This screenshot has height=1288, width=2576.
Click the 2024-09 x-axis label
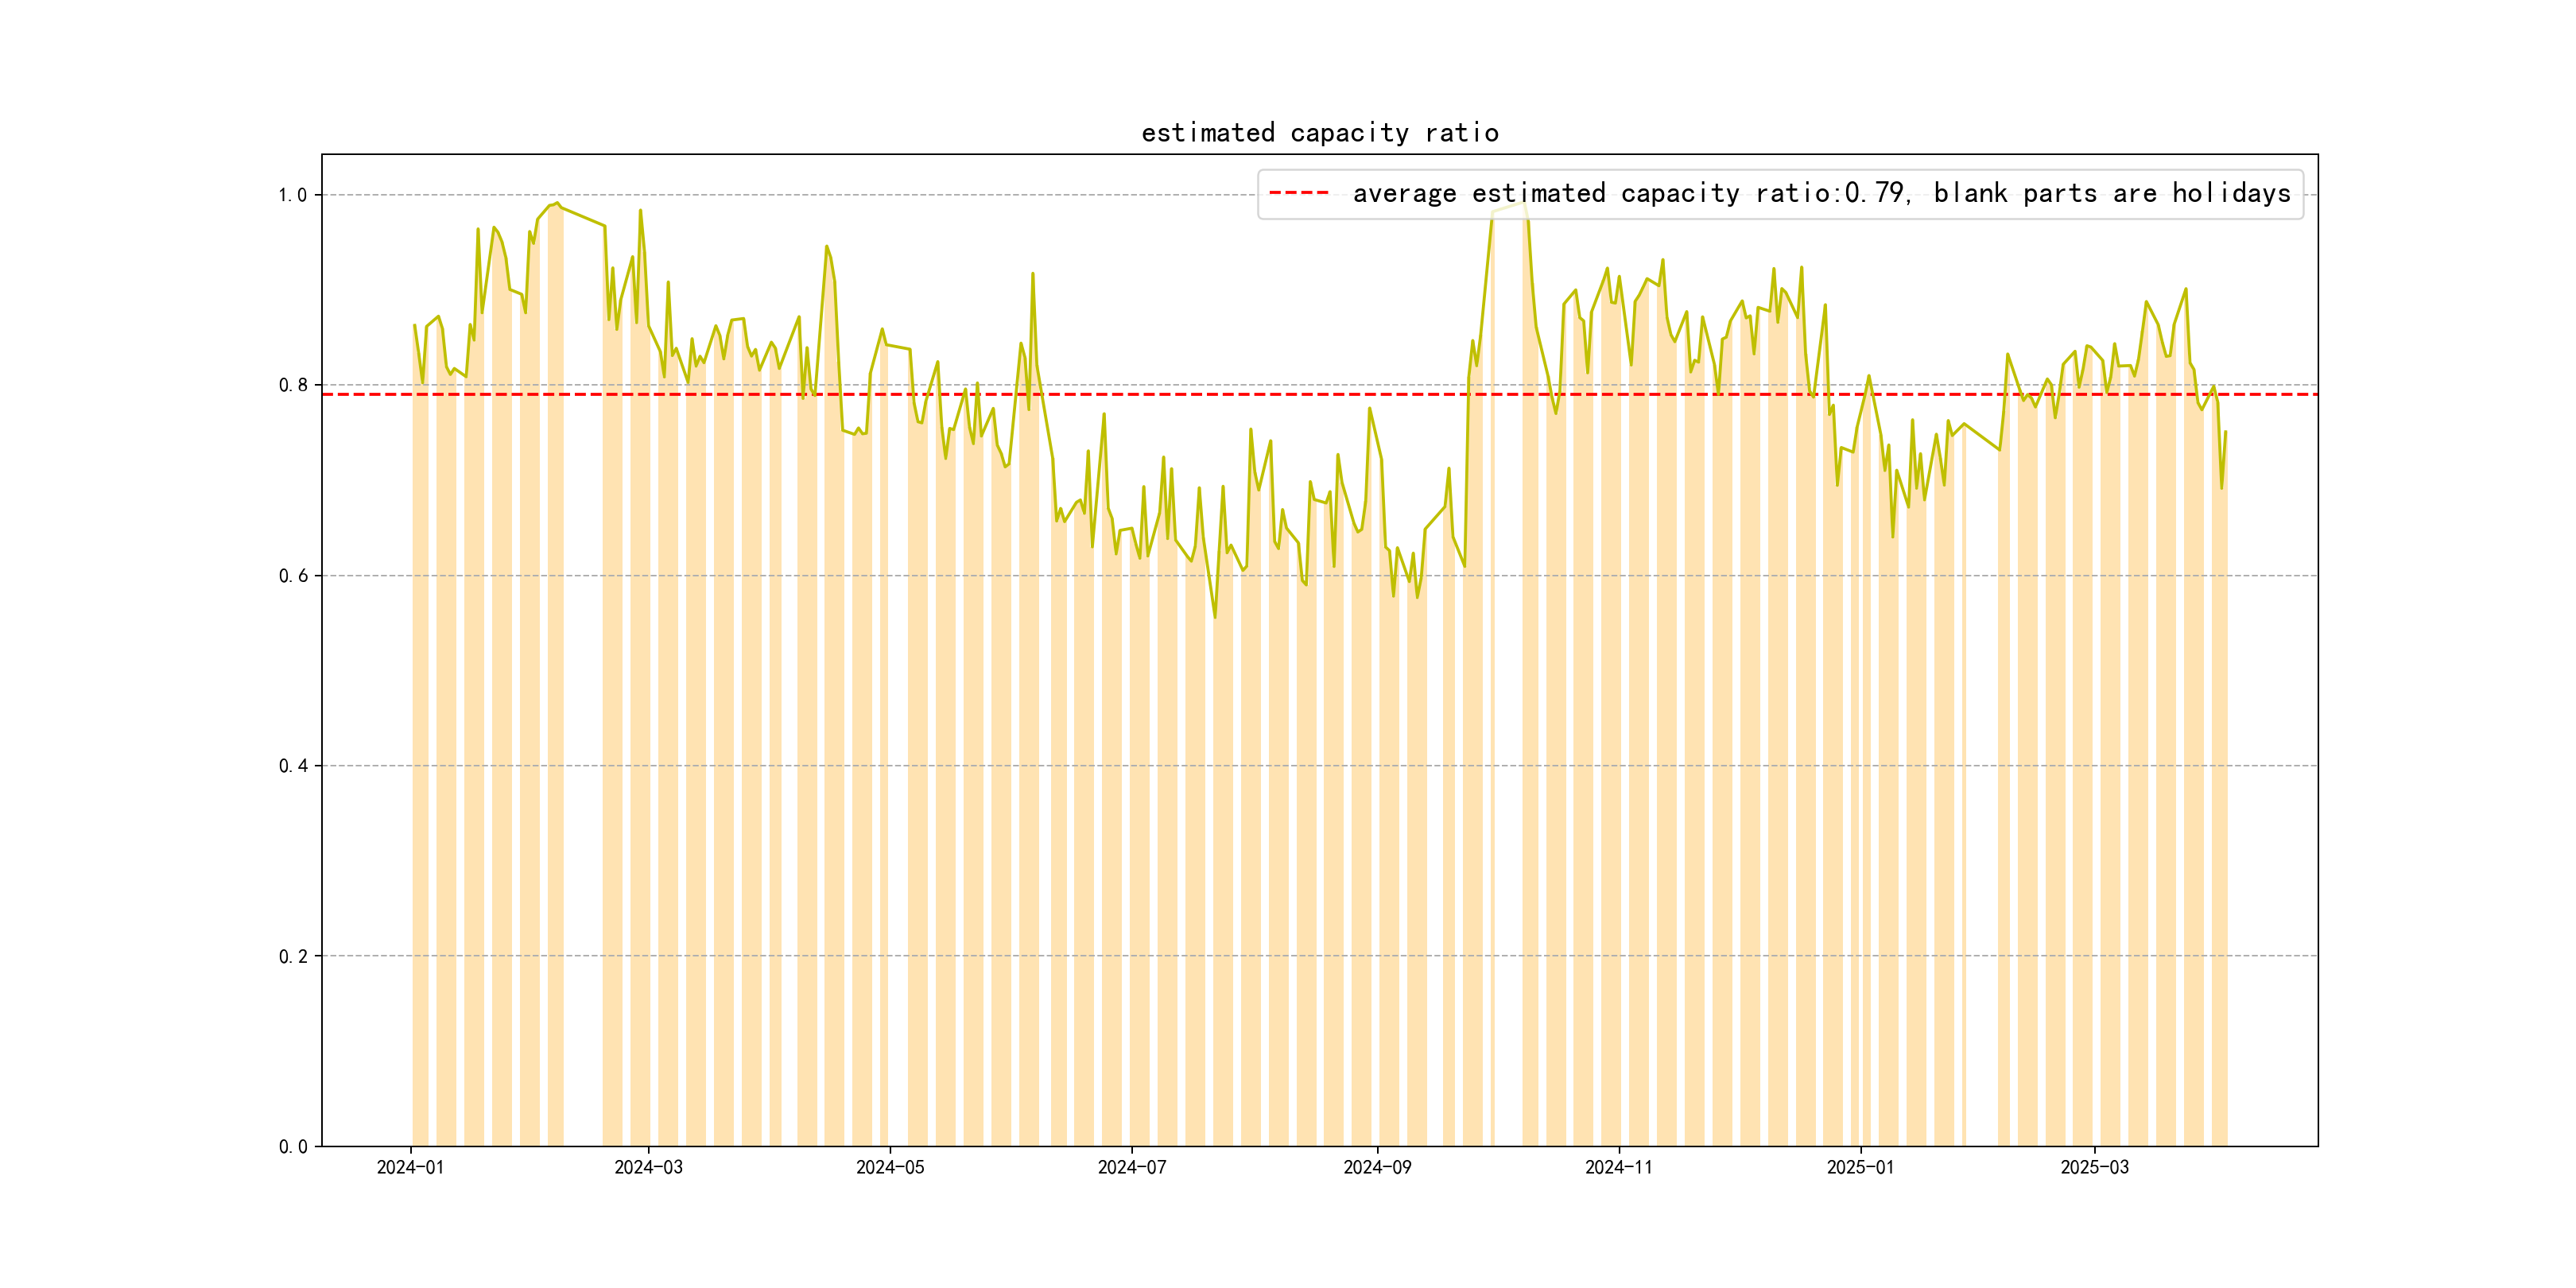coord(1377,1167)
